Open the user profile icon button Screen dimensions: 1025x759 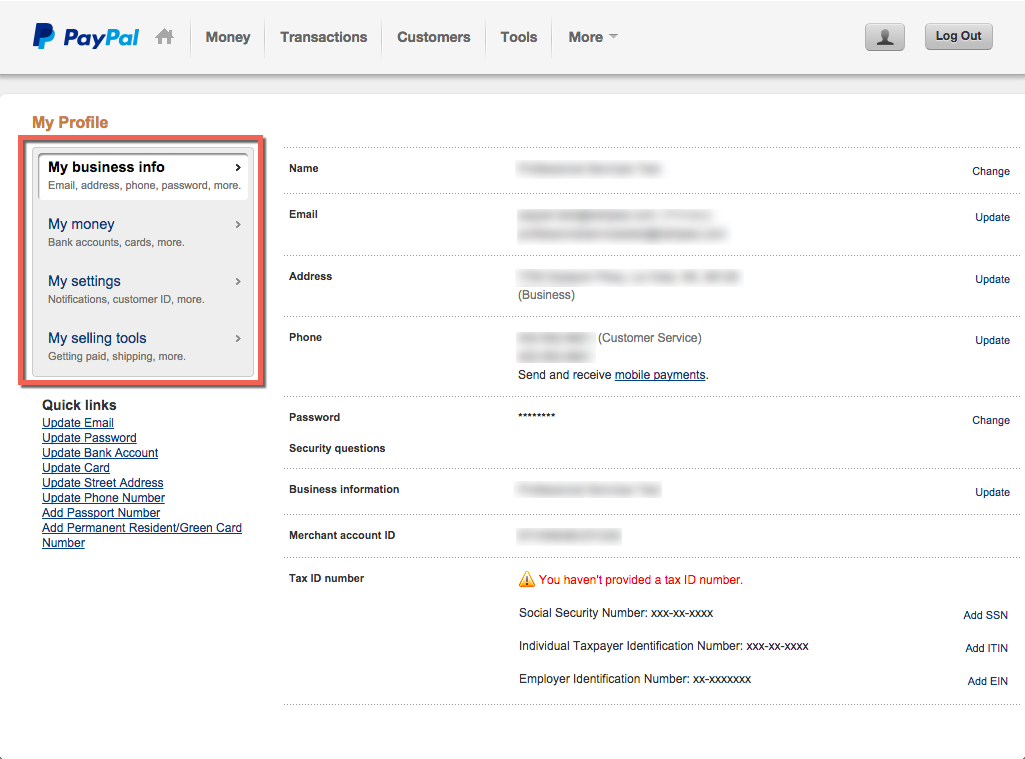click(x=884, y=37)
